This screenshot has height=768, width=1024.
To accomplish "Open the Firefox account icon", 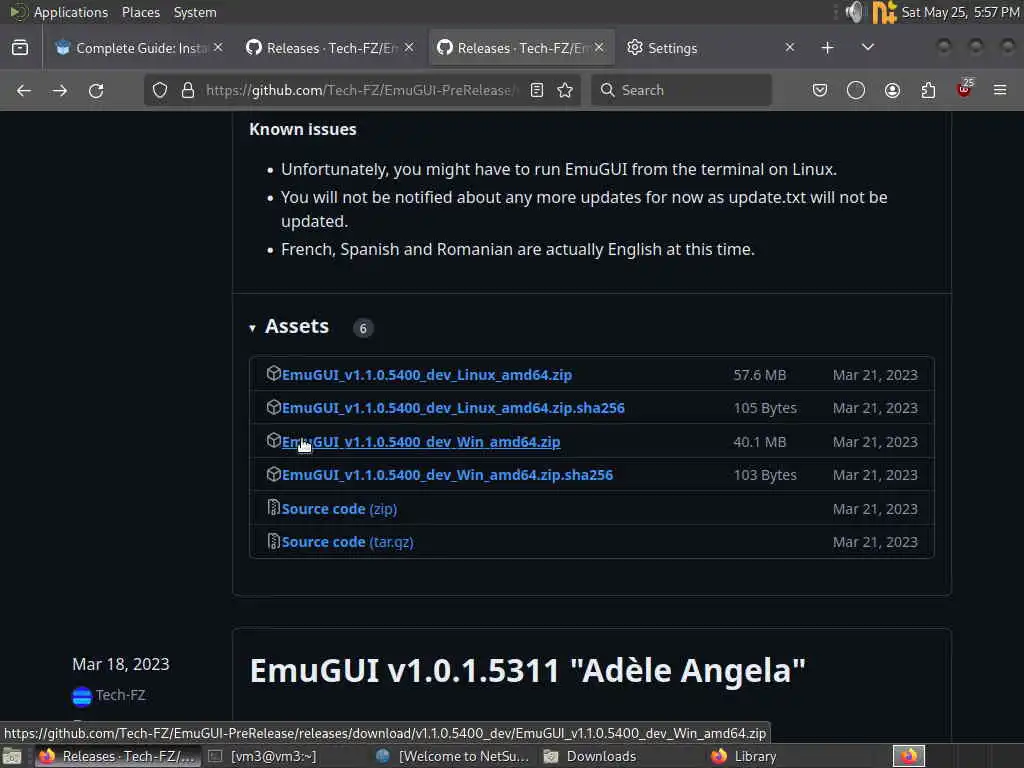I will coord(892,90).
